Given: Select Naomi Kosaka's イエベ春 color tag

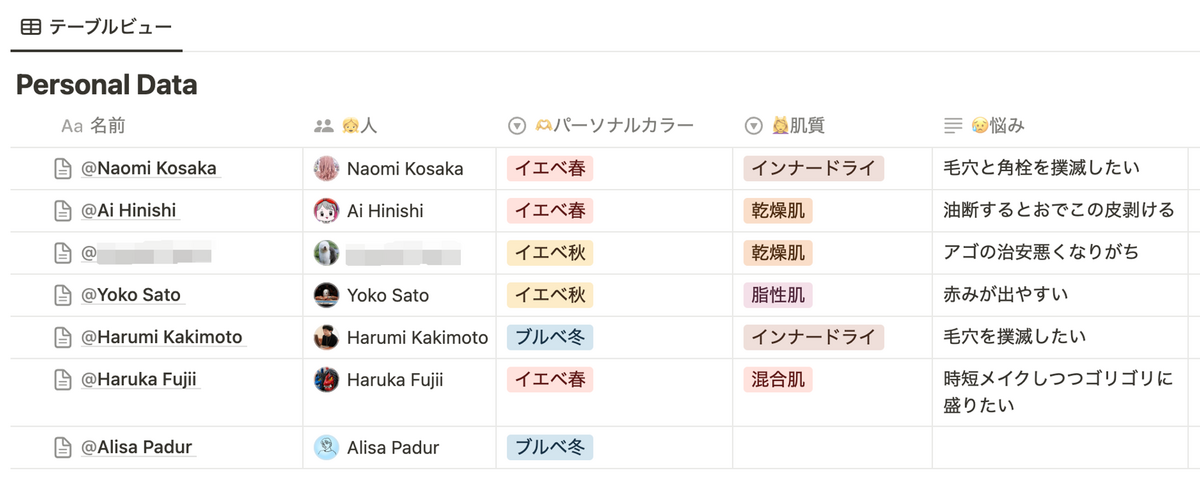Looking at the screenshot, I should pos(550,168).
